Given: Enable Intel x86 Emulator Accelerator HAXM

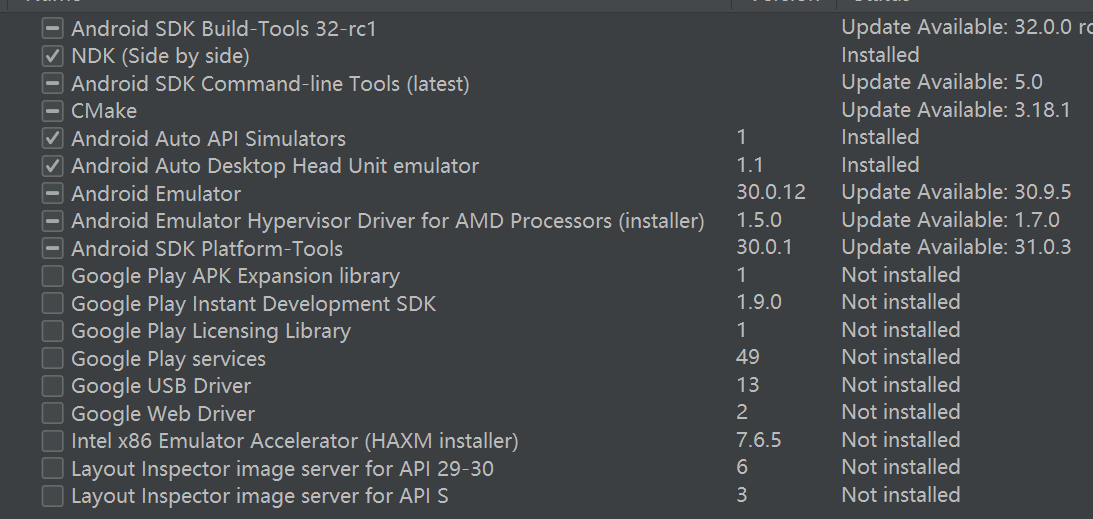Looking at the screenshot, I should coord(52,441).
